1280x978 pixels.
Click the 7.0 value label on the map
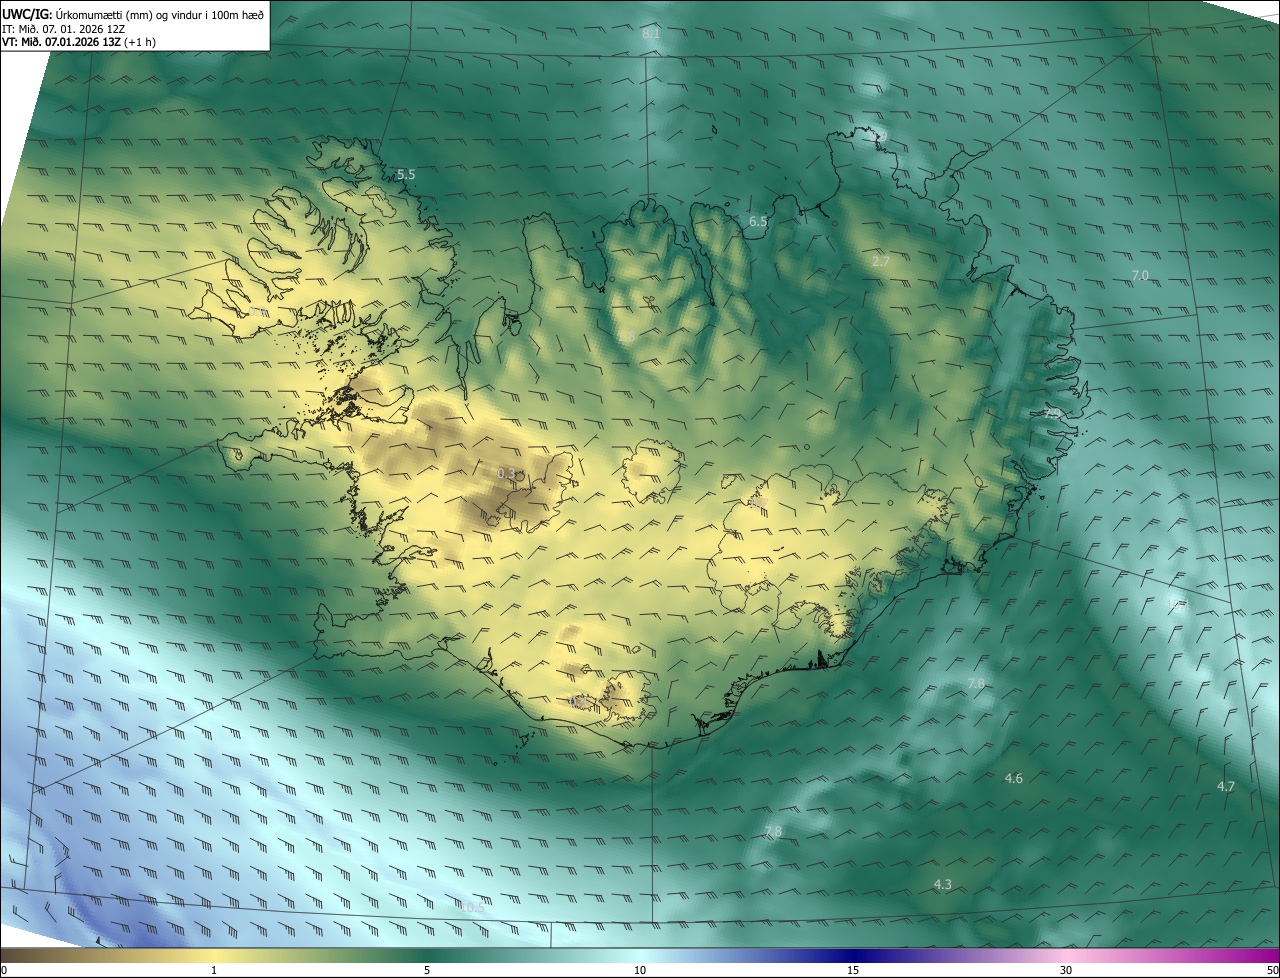tap(1140, 275)
